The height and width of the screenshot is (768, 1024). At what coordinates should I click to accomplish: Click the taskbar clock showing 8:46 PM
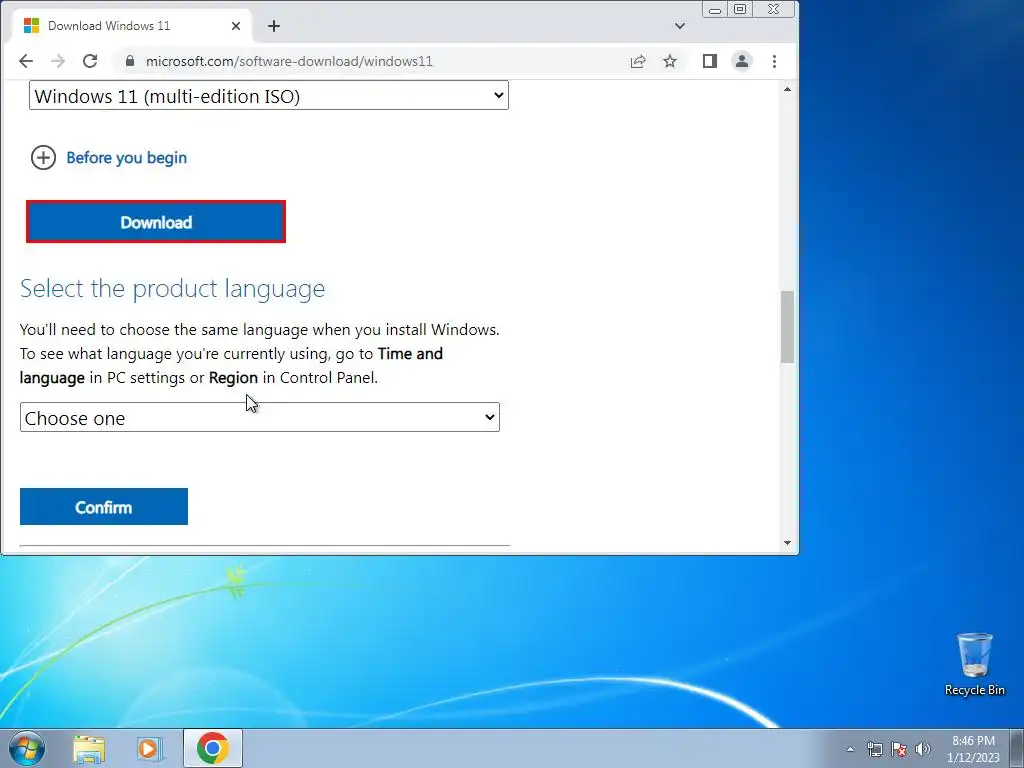[973, 749]
